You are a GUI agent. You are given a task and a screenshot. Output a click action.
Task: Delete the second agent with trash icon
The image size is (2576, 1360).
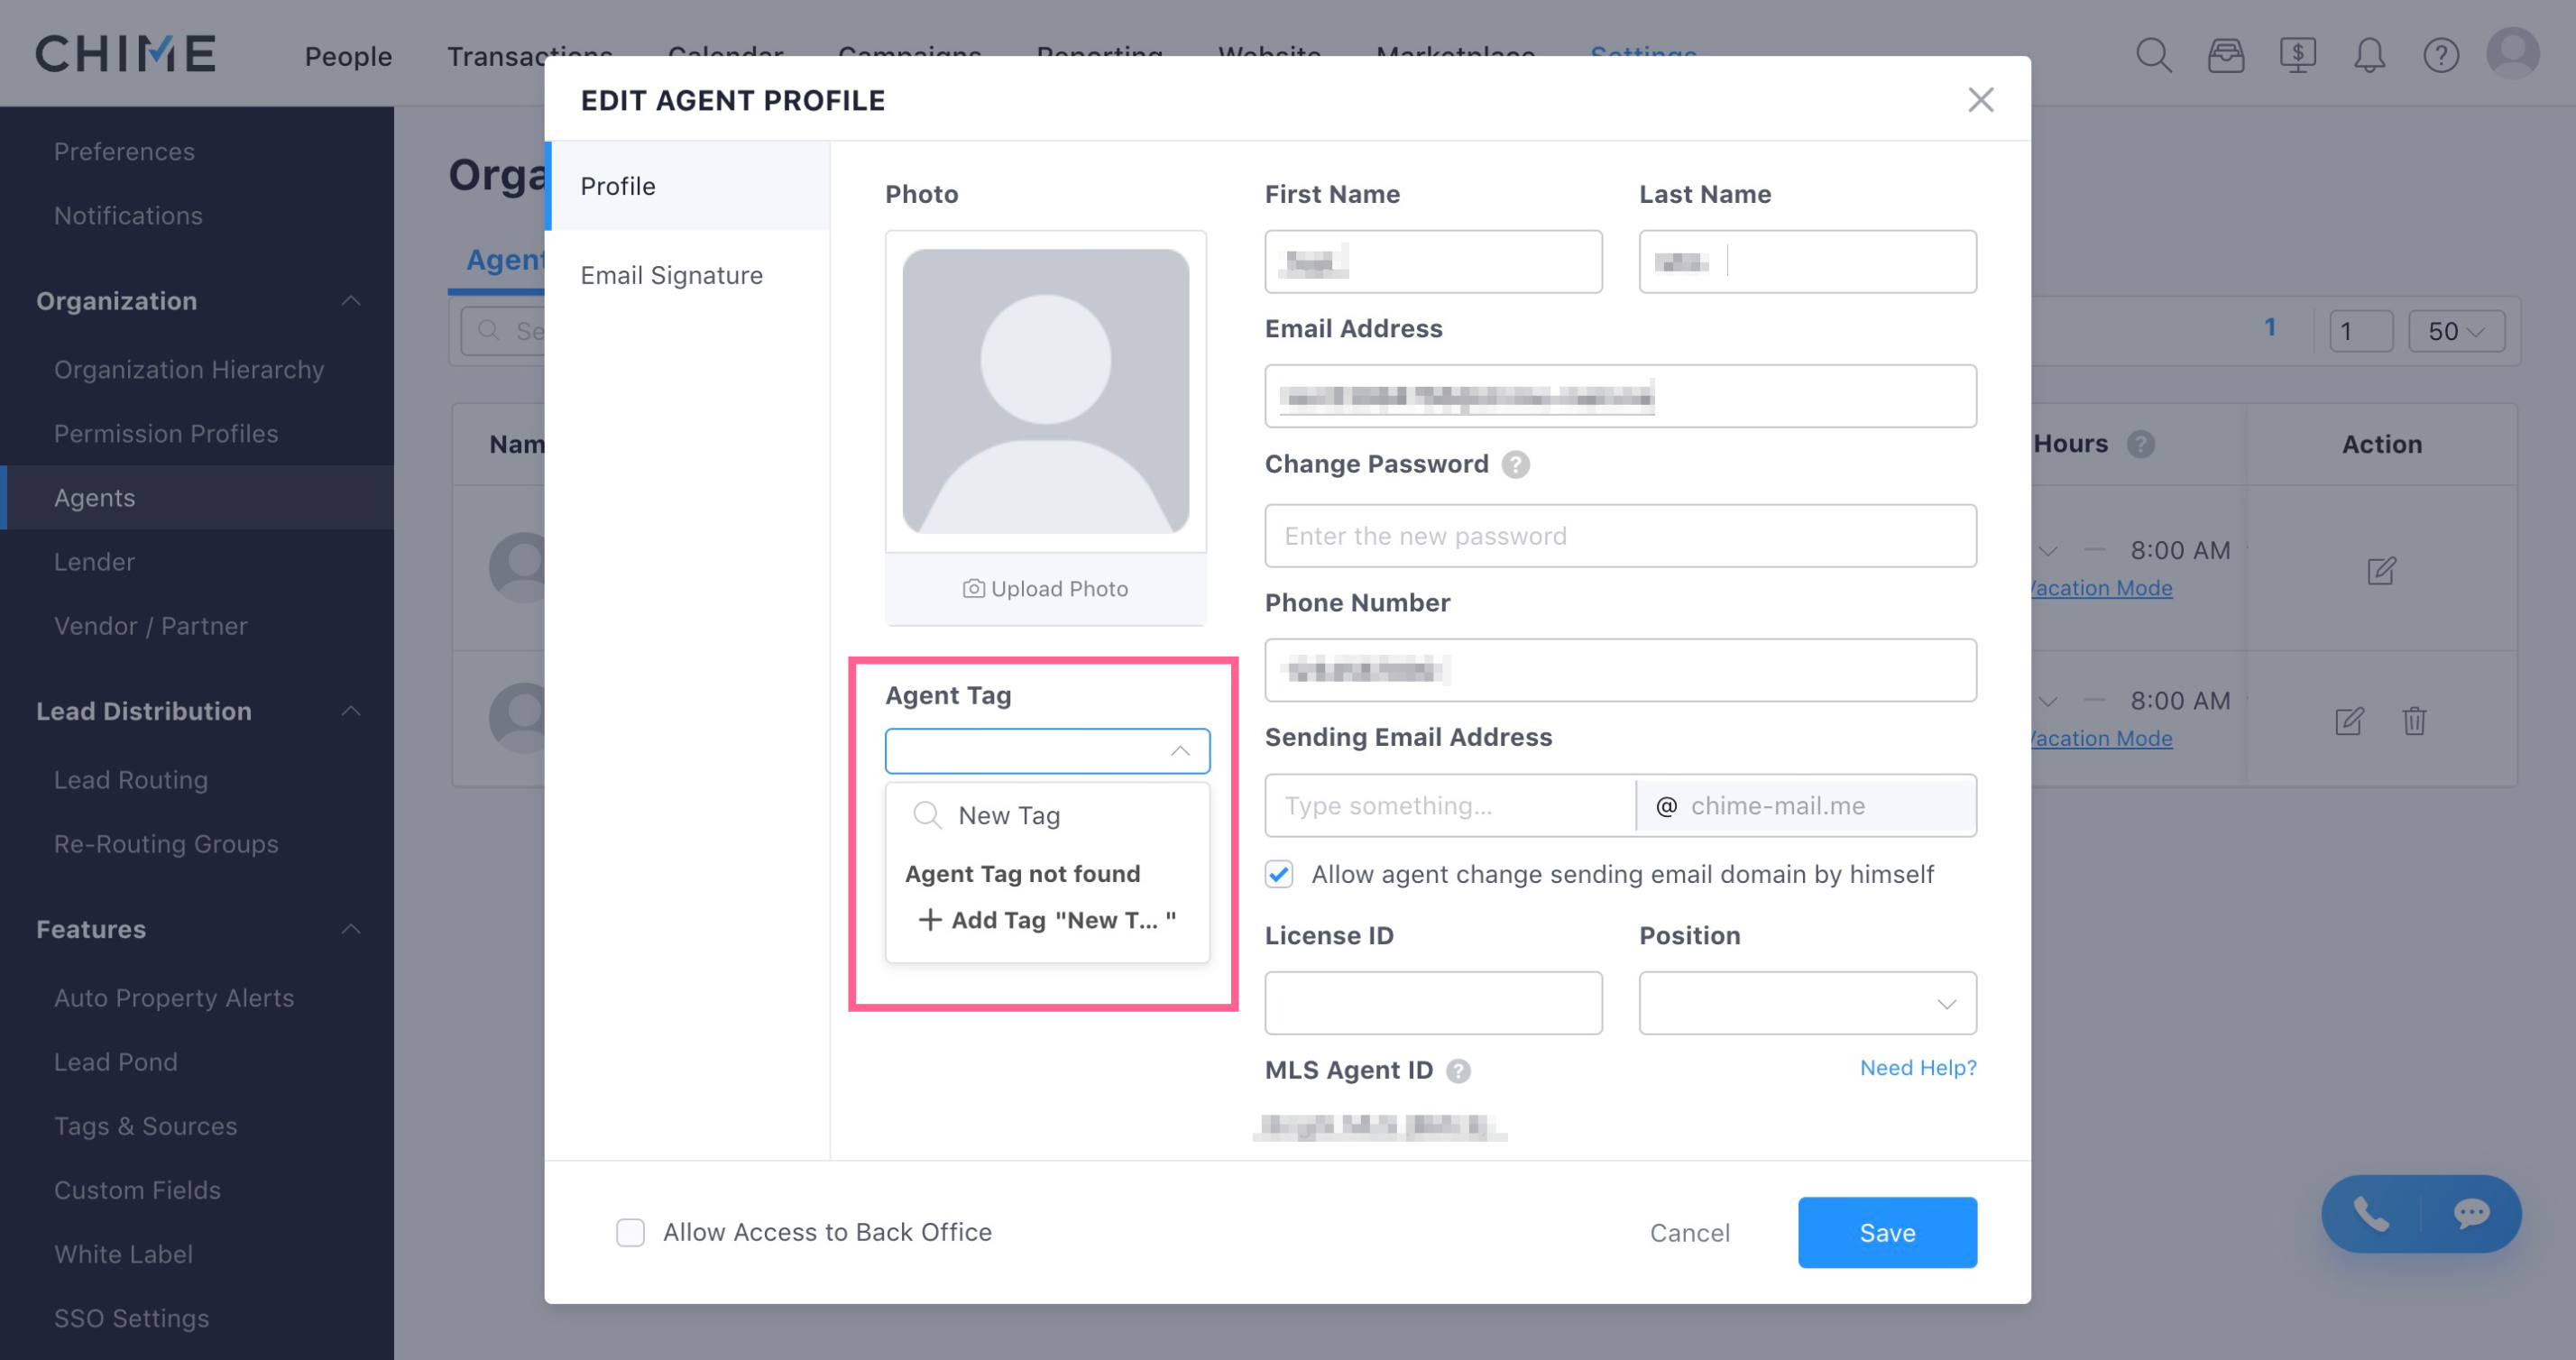tap(2414, 720)
